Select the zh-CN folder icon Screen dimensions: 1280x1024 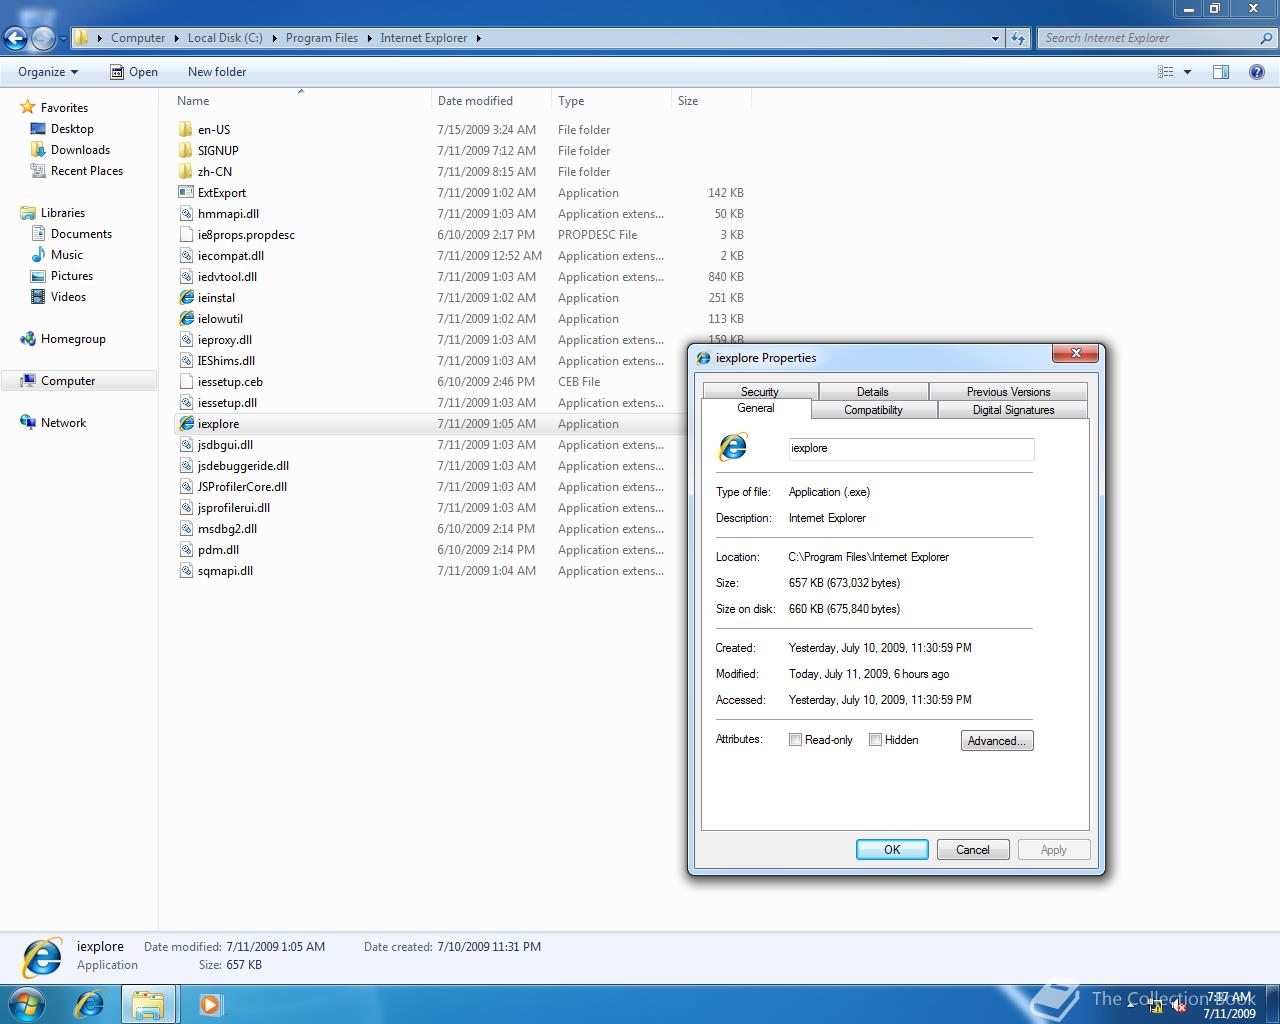pos(186,172)
